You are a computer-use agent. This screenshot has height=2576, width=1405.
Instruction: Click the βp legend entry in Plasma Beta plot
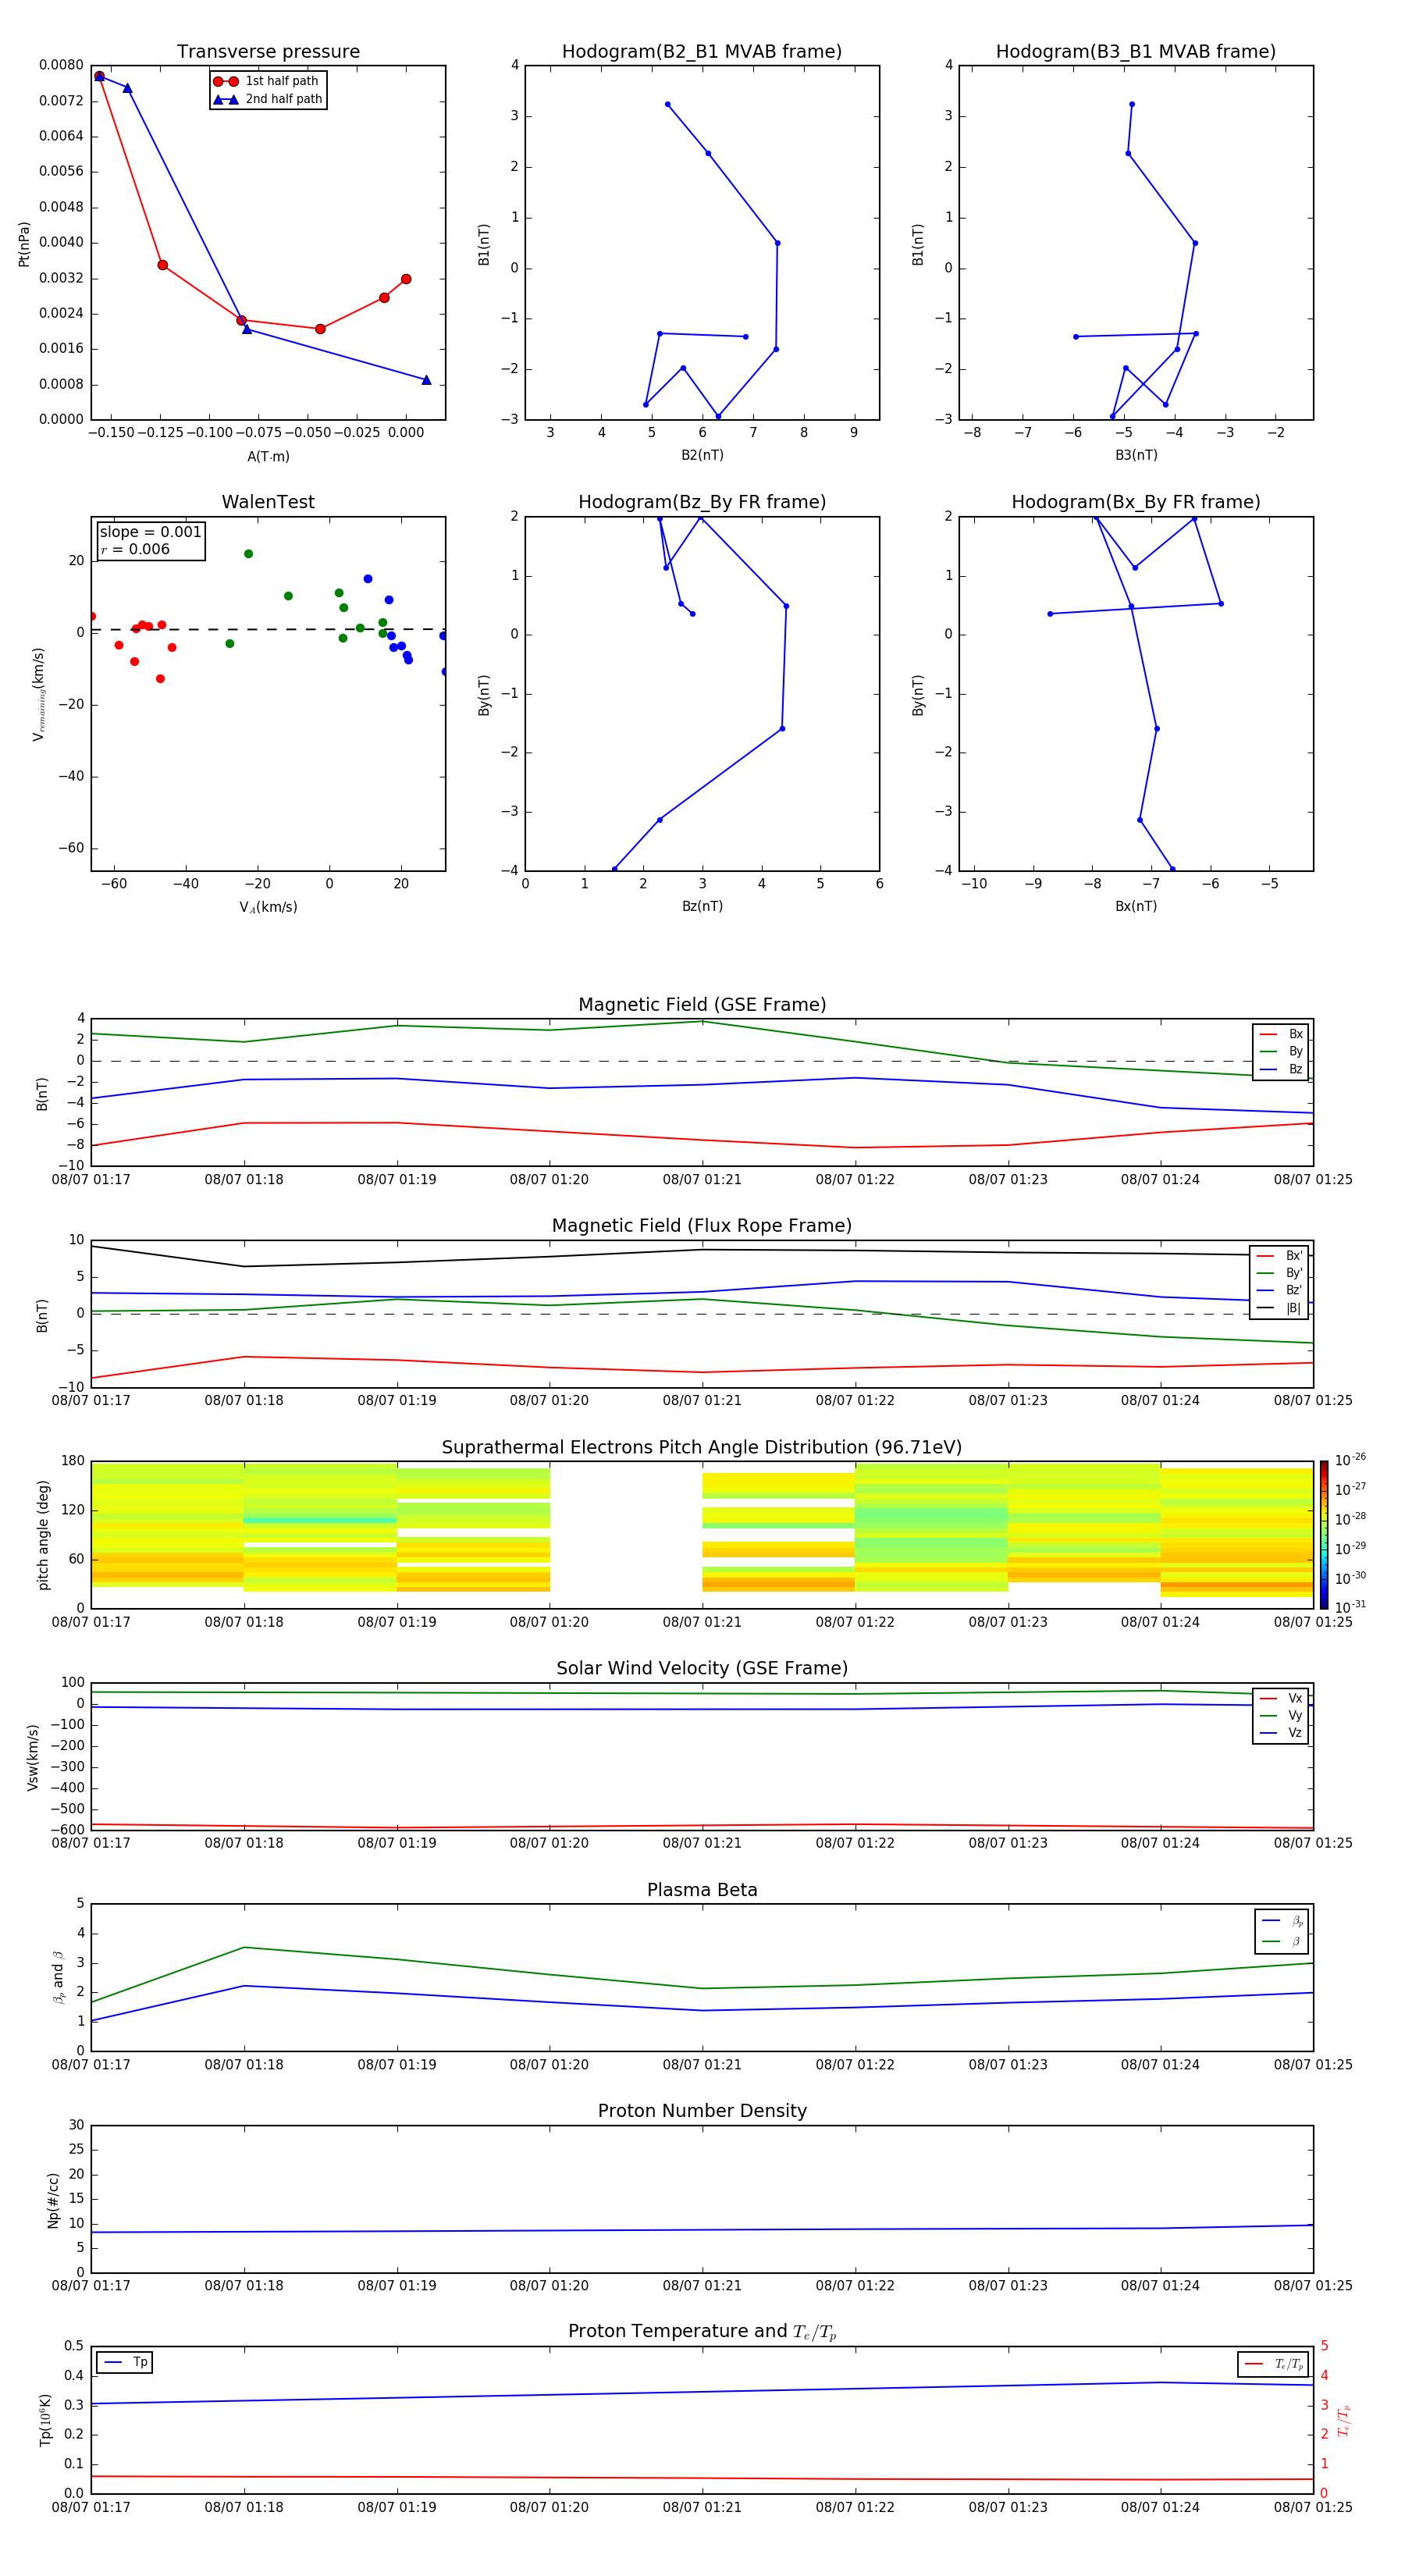tap(1282, 1921)
